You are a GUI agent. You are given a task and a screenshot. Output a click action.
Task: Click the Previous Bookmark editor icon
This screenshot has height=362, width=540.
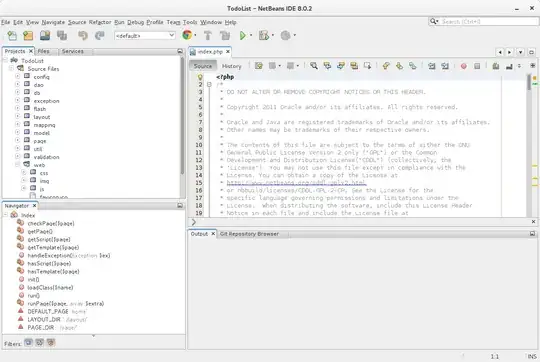click(386, 66)
